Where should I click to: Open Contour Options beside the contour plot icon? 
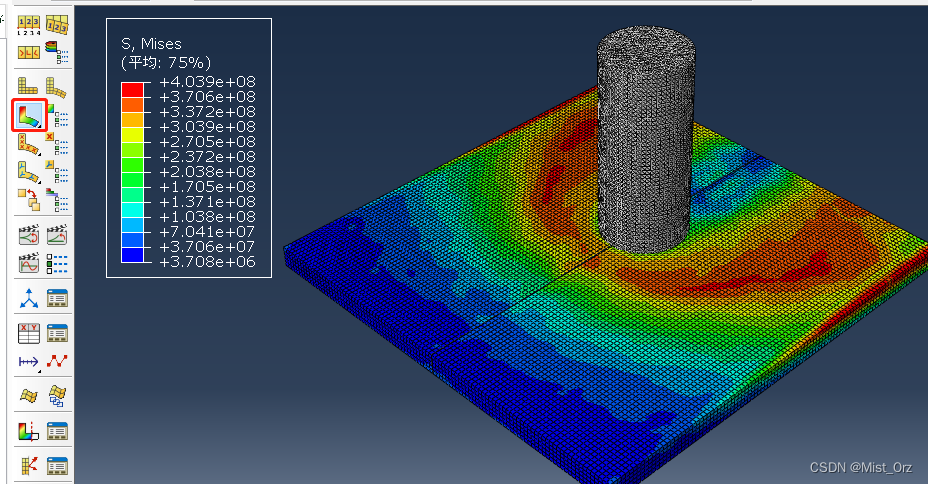(x=58, y=117)
